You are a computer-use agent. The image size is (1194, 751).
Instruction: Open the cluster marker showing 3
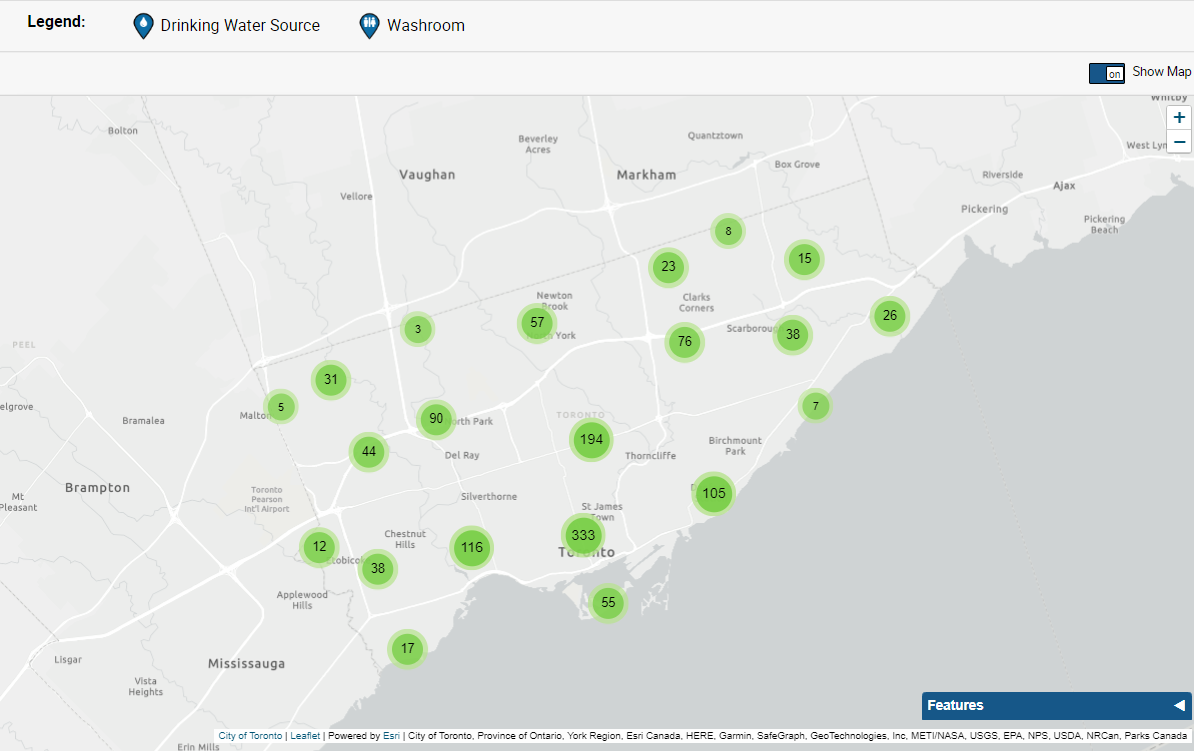click(417, 329)
